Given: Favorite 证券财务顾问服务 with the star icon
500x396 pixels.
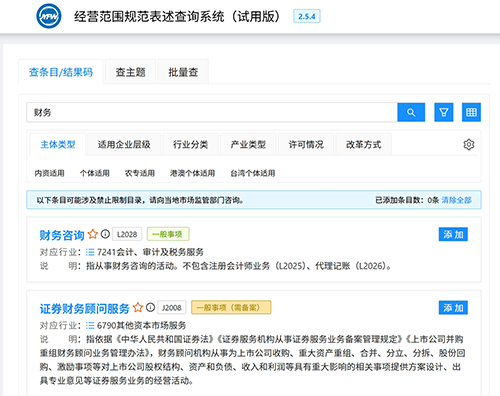Looking at the screenshot, I should (x=138, y=307).
